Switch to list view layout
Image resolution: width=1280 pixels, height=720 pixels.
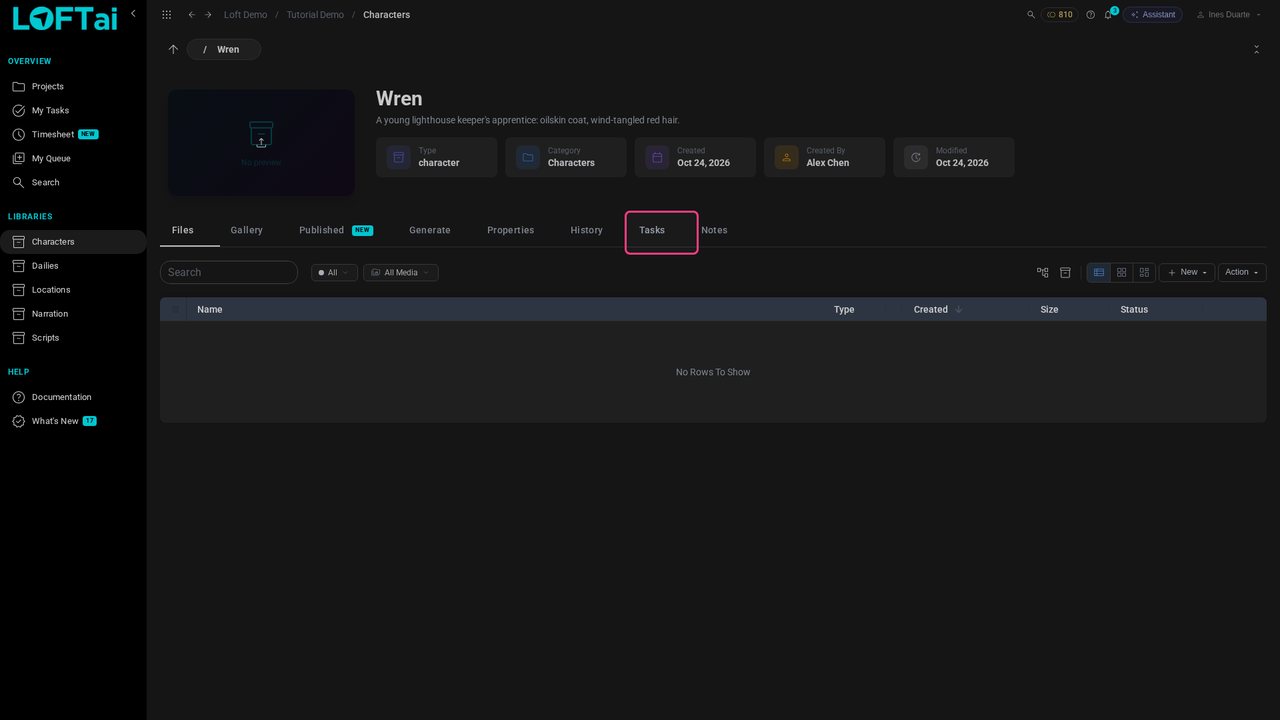click(1099, 272)
